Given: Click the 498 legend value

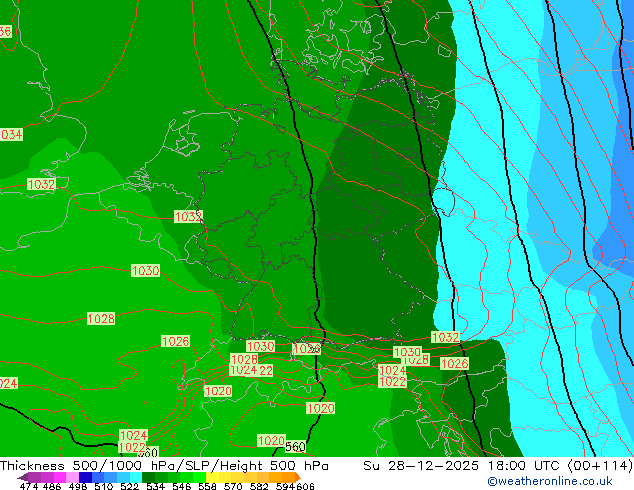Looking at the screenshot, I should pyautogui.click(x=78, y=486).
